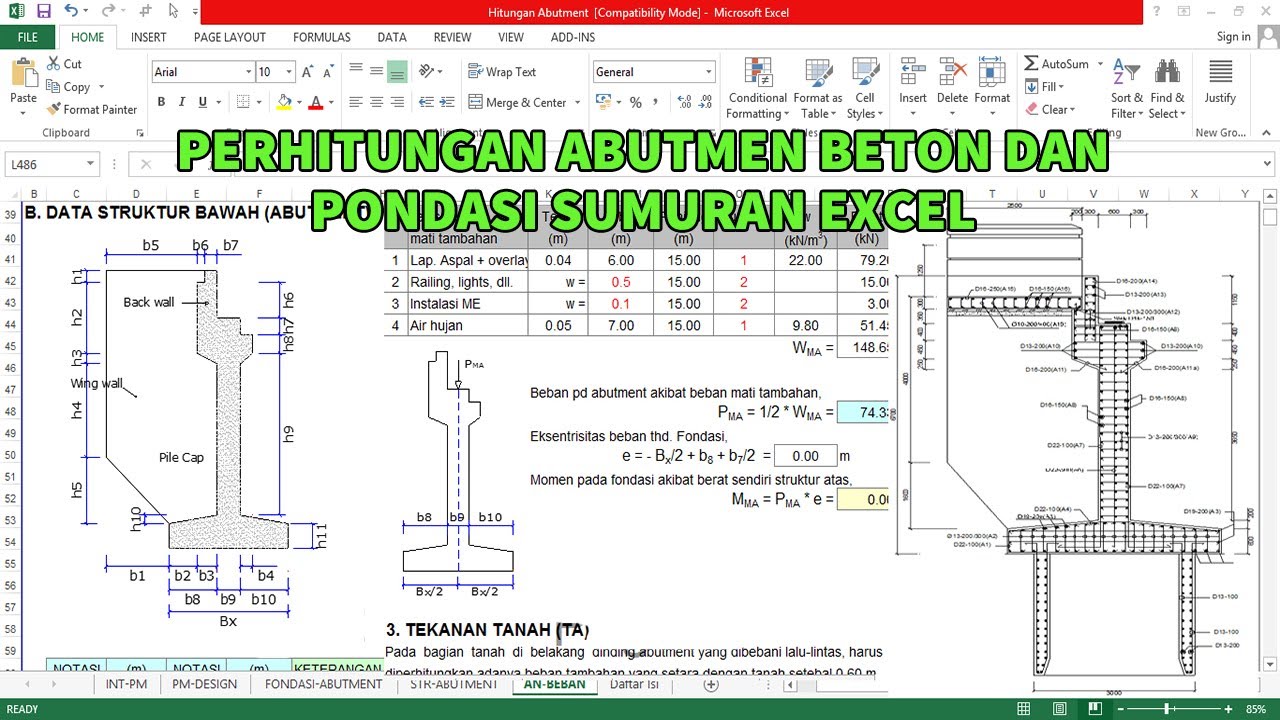Screen dimensions: 1280x720
Task: Open the PM-DESIGN sheet tab
Action: 205,684
